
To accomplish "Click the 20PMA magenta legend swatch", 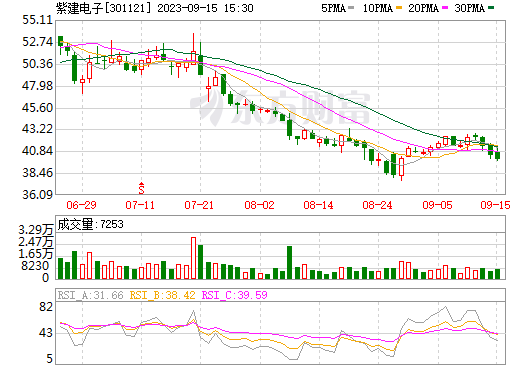I will pyautogui.click(x=445, y=8).
